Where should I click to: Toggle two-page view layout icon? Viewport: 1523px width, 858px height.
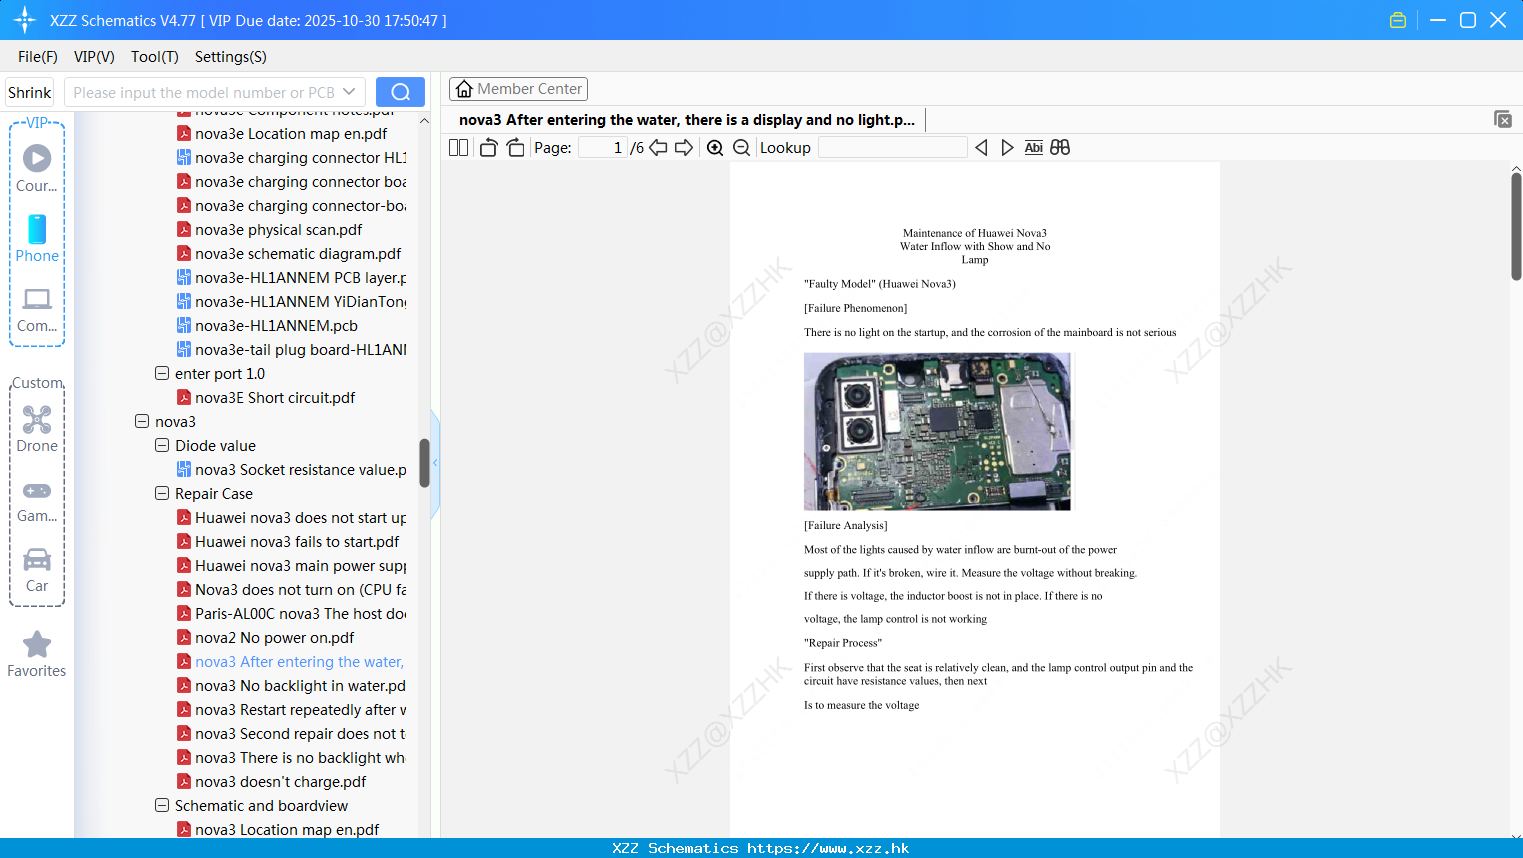point(458,147)
